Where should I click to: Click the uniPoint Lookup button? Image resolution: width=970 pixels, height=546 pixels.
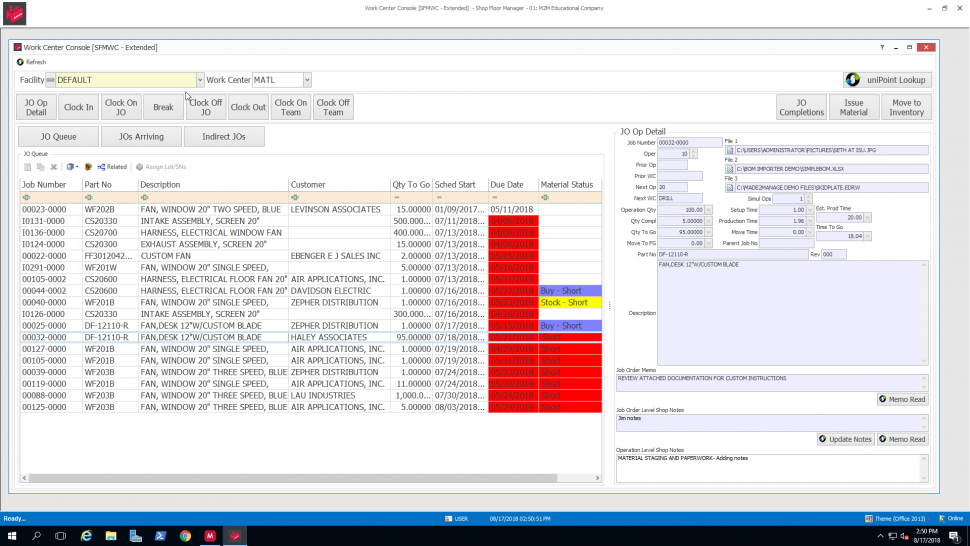(x=887, y=80)
